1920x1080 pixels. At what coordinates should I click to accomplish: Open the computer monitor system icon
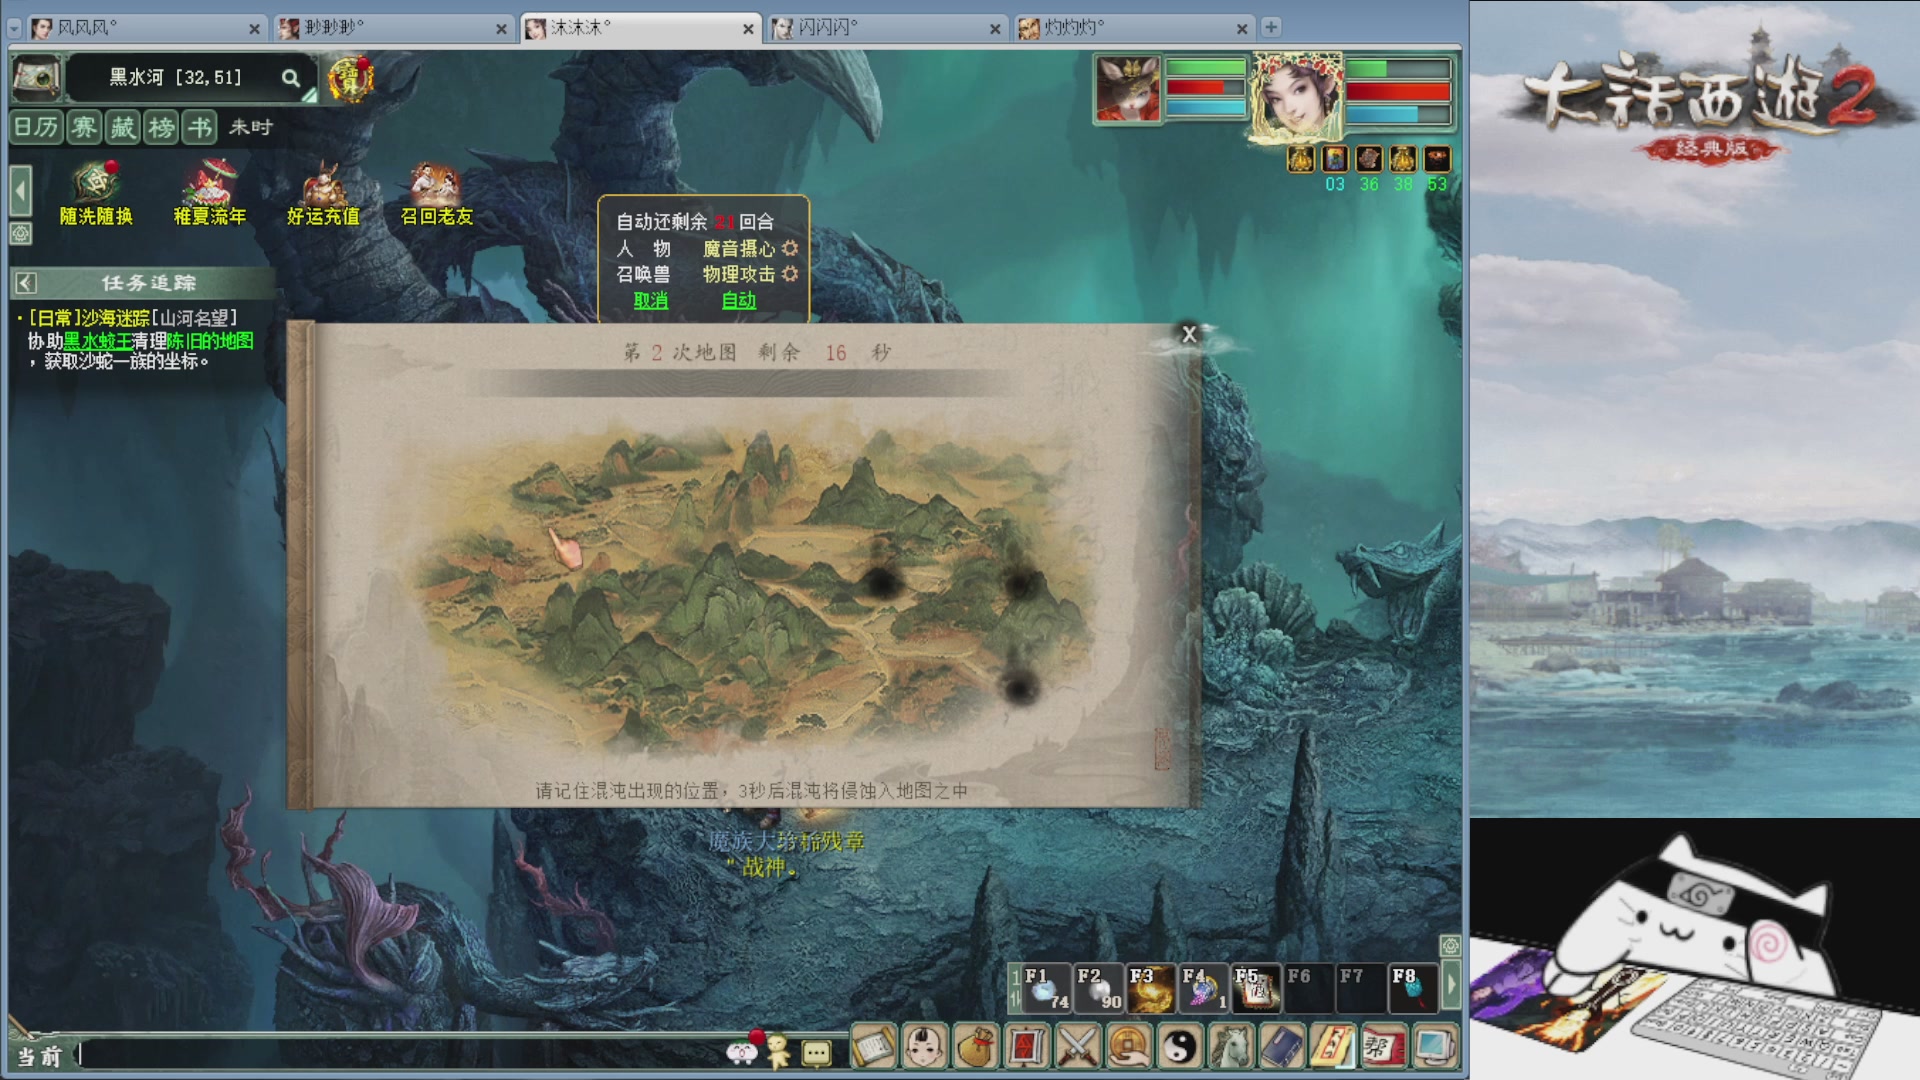pyautogui.click(x=1435, y=1047)
